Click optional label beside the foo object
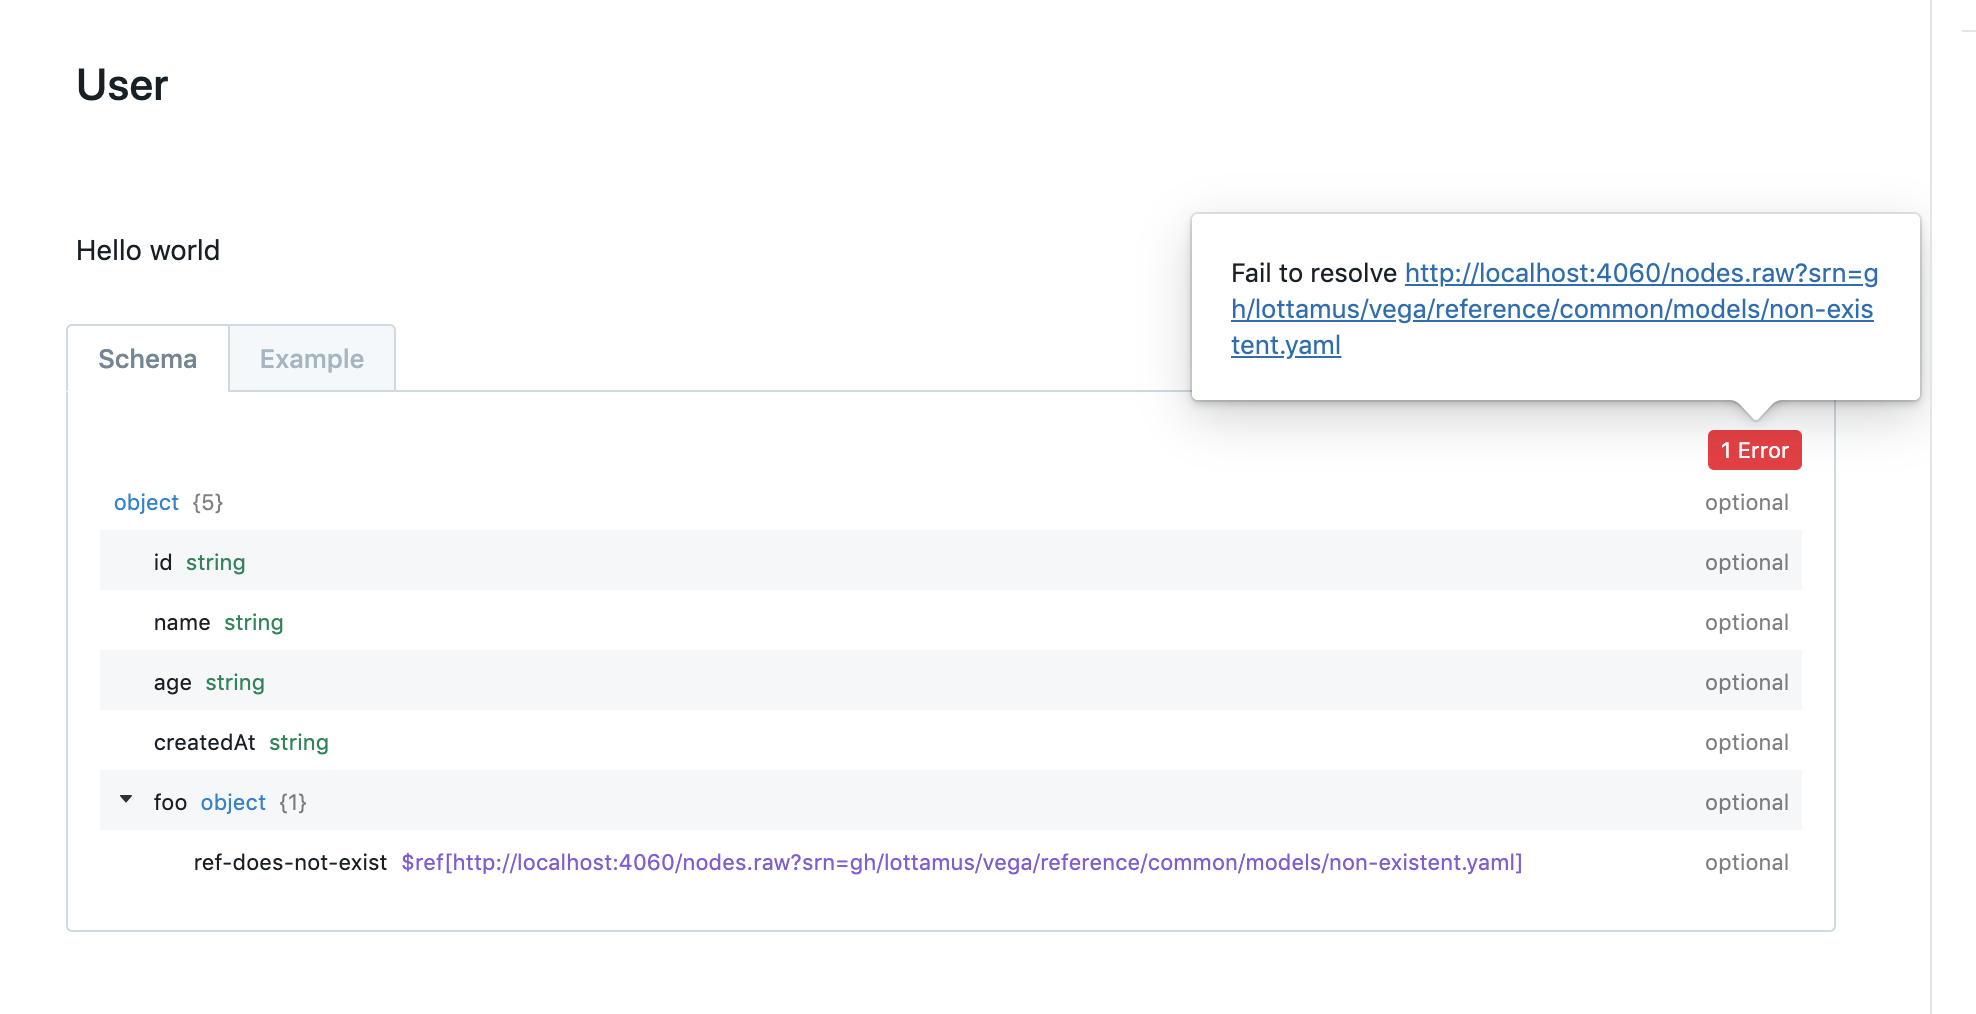Image resolution: width=1976 pixels, height=1014 pixels. point(1747,801)
